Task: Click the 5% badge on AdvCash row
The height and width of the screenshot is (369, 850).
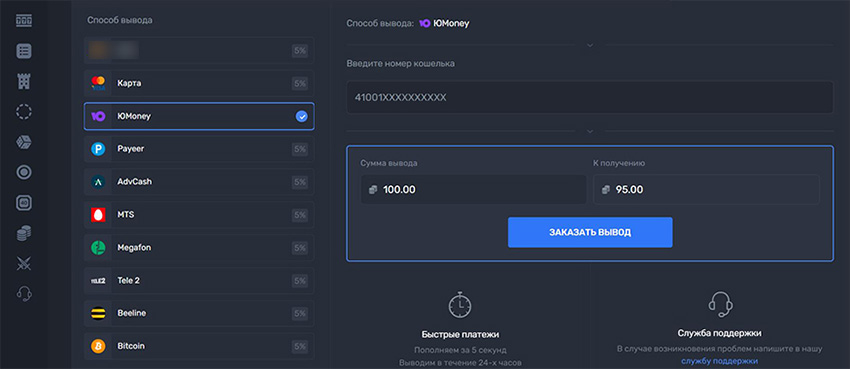Action: click(x=300, y=182)
